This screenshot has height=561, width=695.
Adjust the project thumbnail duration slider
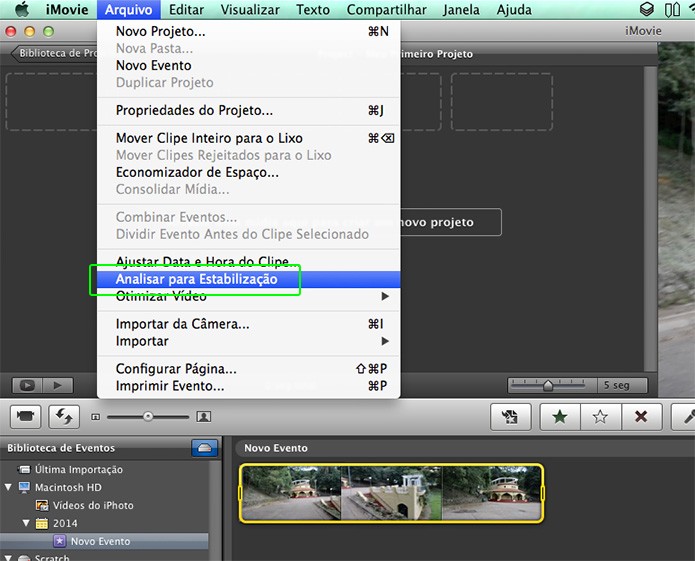tap(548, 386)
